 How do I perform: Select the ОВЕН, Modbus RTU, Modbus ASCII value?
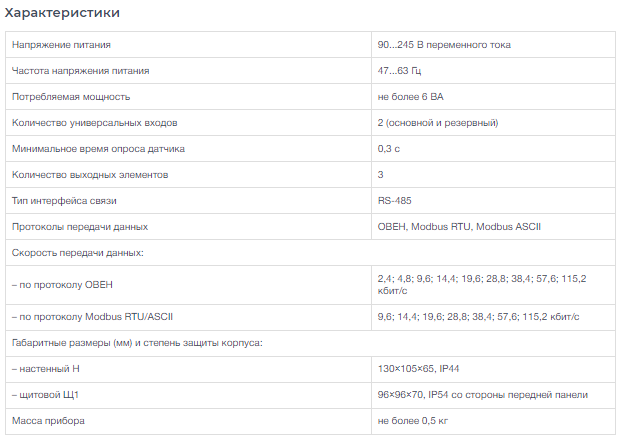459,227
